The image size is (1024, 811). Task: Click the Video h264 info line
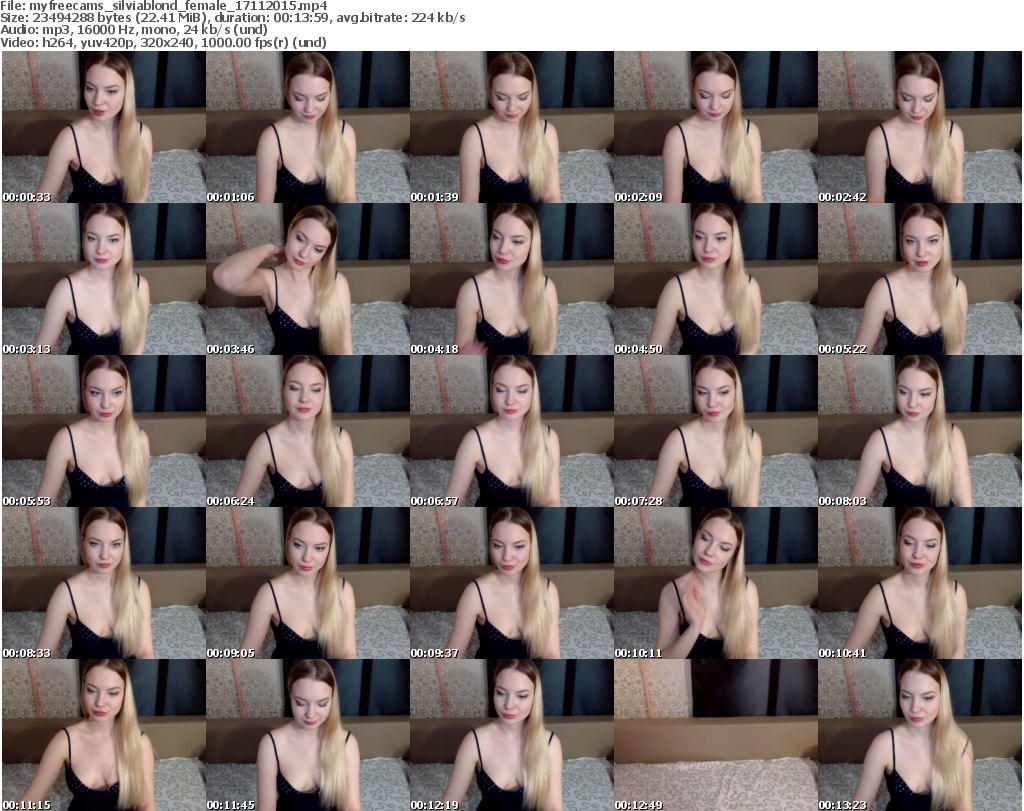tap(163, 42)
